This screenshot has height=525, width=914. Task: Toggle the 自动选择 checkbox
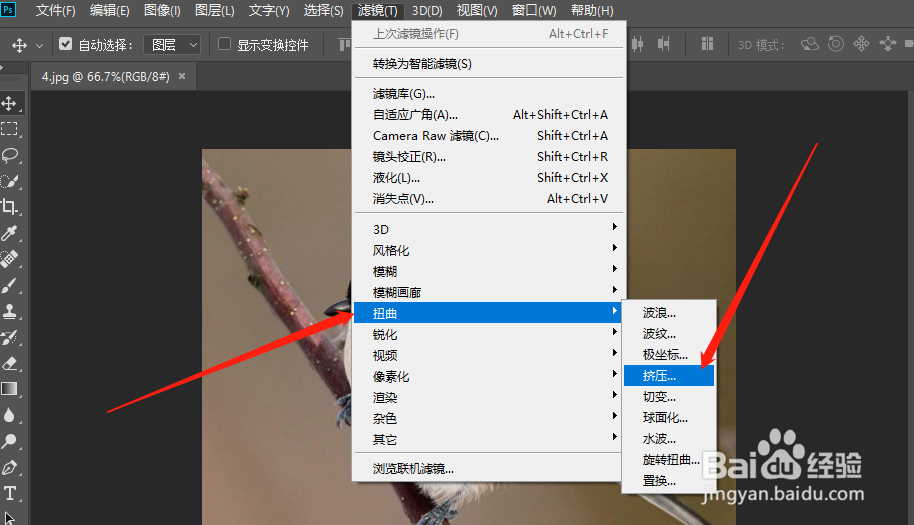[65, 44]
